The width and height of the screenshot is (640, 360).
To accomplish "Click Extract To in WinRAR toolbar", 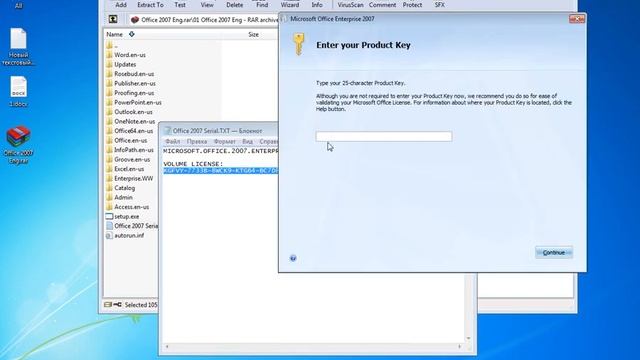I will (150, 5).
